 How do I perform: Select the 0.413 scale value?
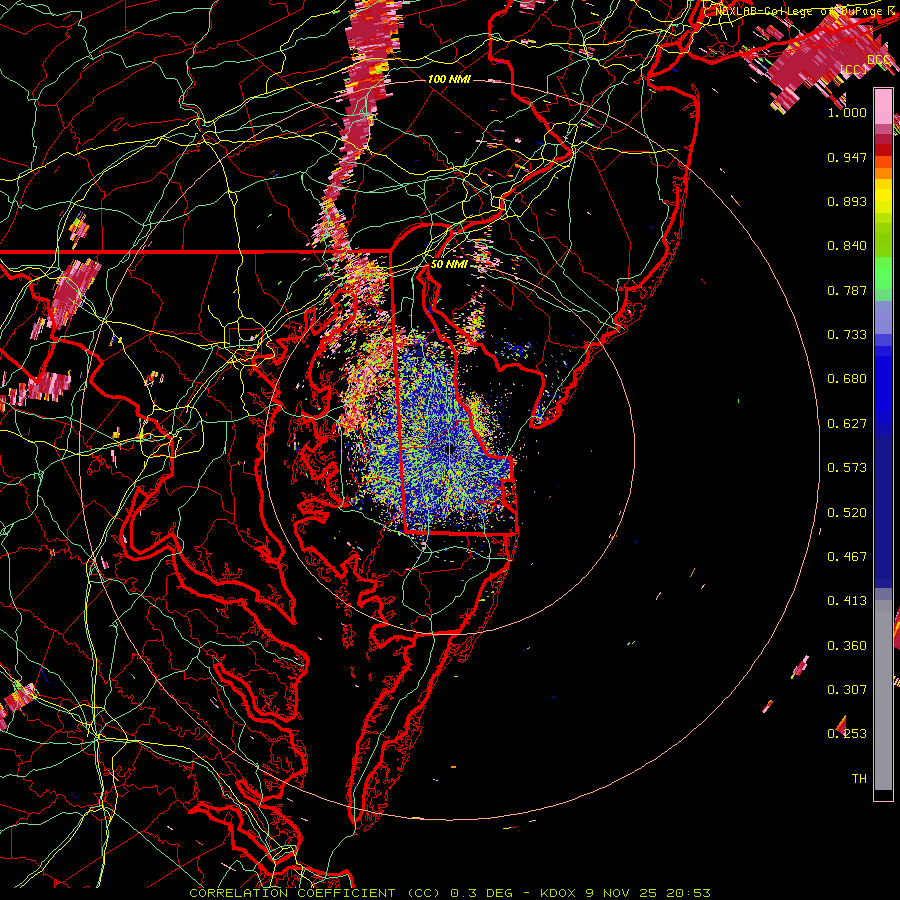click(x=847, y=601)
